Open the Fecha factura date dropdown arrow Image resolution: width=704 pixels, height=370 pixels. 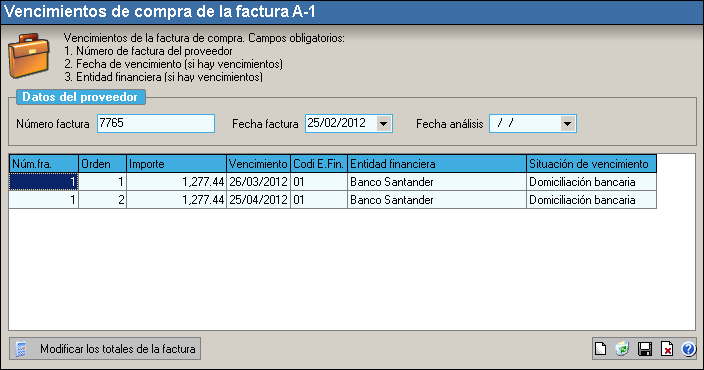click(x=383, y=123)
